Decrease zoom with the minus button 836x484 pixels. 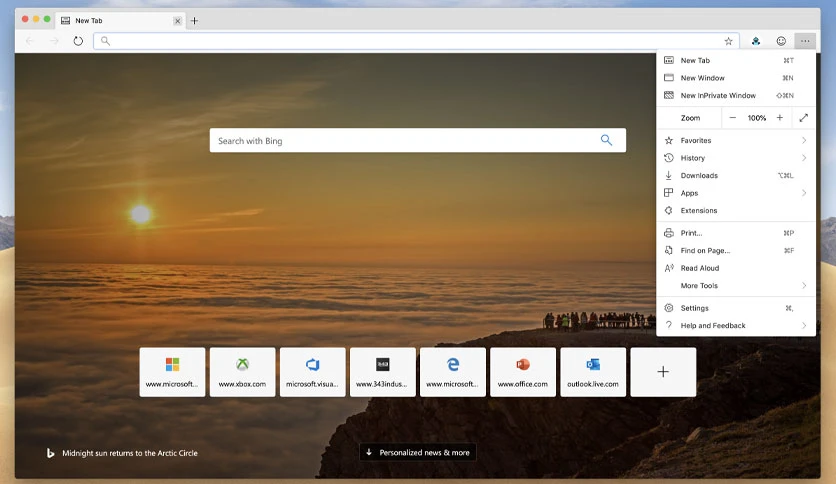(733, 118)
